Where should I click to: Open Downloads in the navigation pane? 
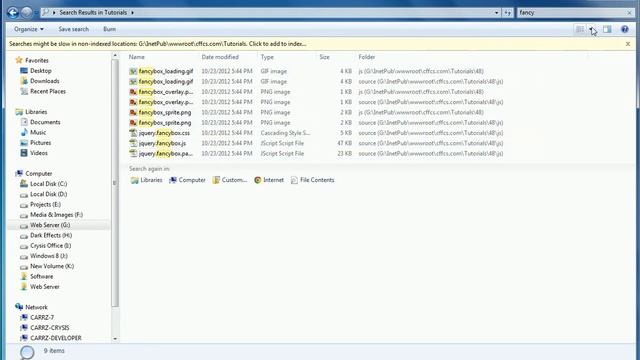tap(44, 81)
